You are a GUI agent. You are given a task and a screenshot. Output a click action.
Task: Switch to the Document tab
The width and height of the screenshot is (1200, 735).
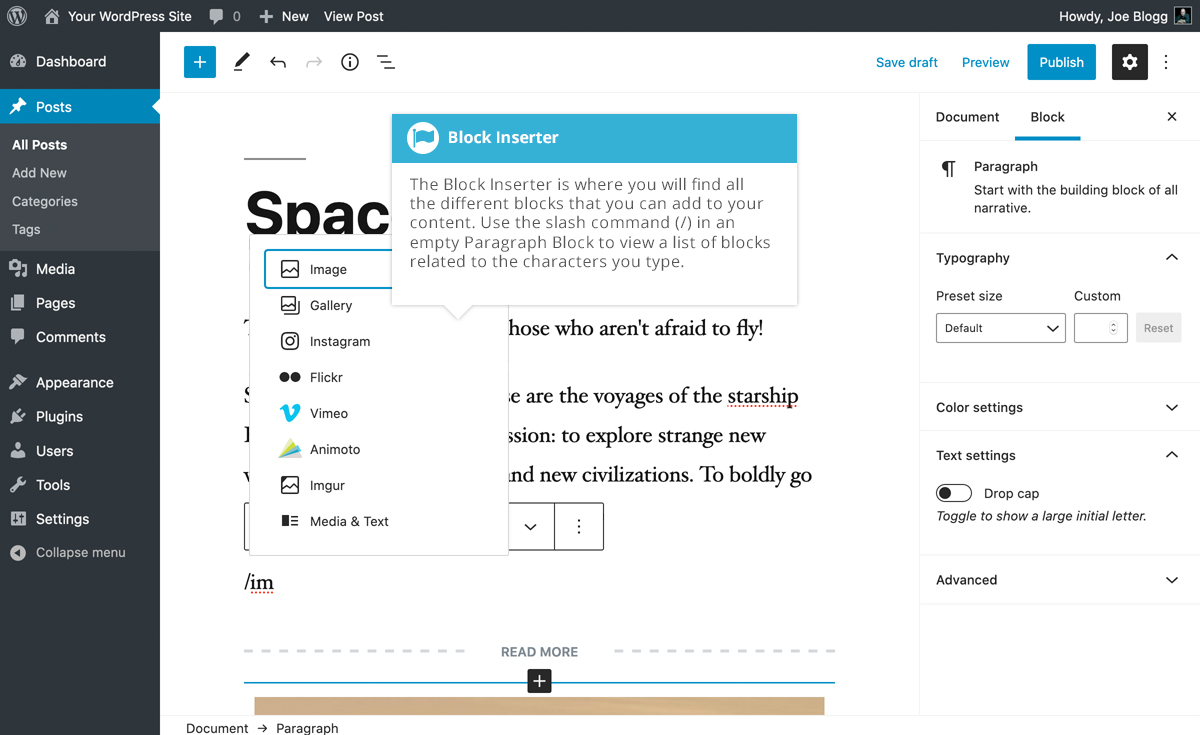967,117
